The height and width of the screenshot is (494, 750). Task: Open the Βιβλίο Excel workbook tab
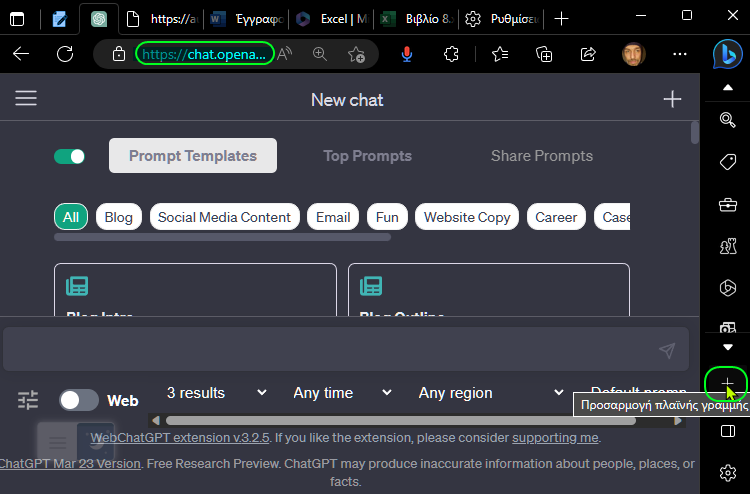[417, 19]
